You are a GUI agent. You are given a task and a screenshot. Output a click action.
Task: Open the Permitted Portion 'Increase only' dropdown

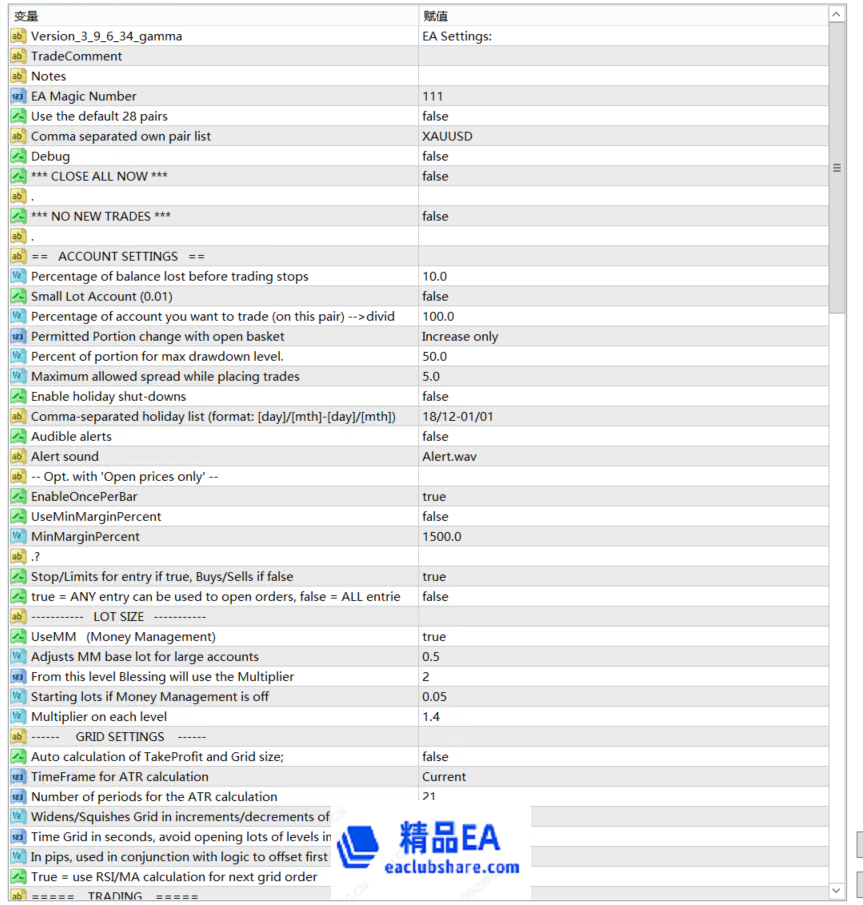pyautogui.click(x=622, y=336)
